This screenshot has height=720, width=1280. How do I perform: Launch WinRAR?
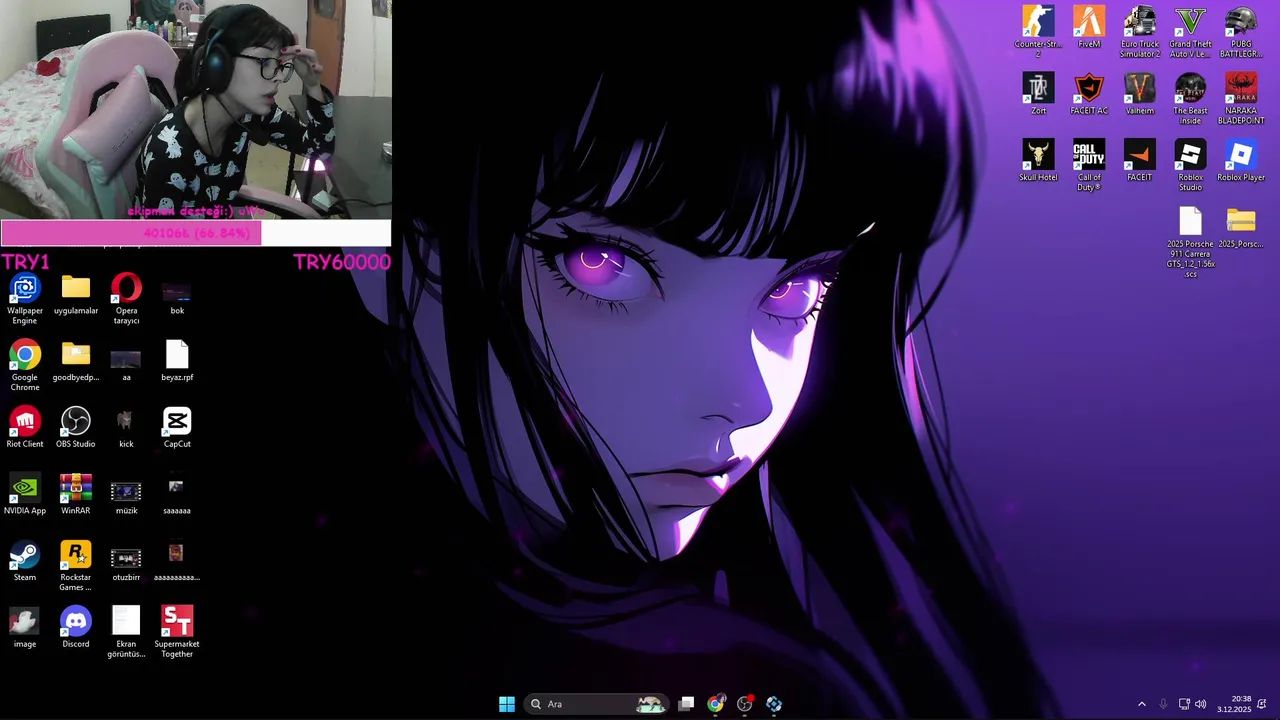76,495
